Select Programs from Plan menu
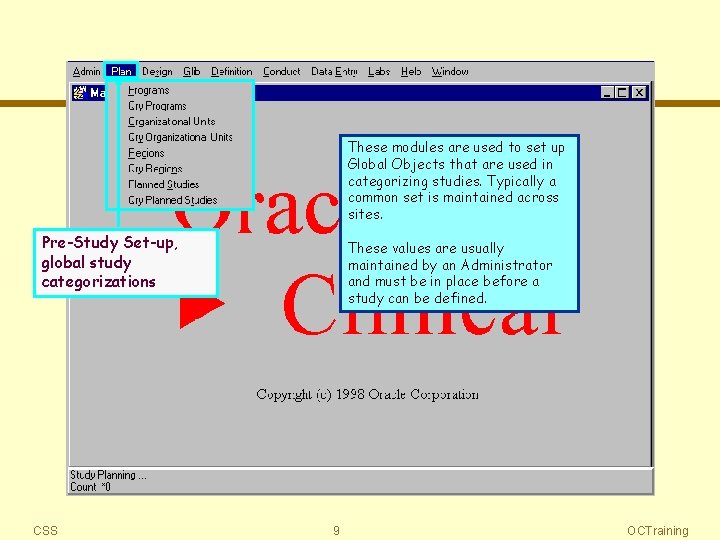This screenshot has height=540, width=720. point(149,90)
